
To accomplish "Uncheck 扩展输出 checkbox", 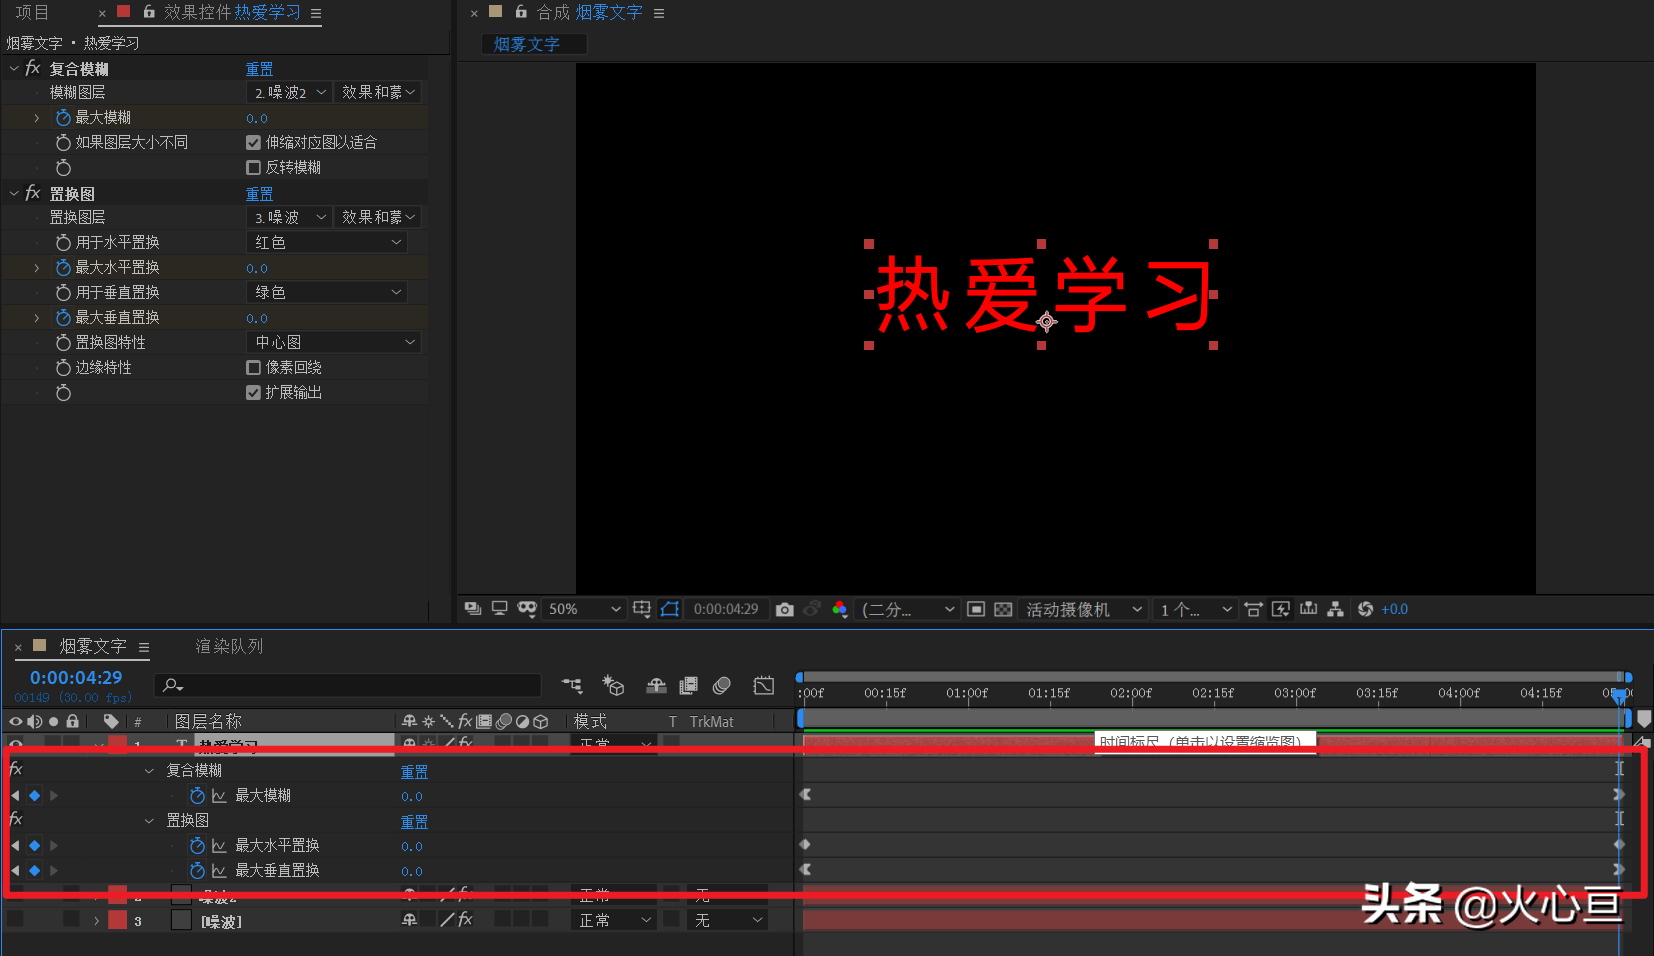I will 253,392.
